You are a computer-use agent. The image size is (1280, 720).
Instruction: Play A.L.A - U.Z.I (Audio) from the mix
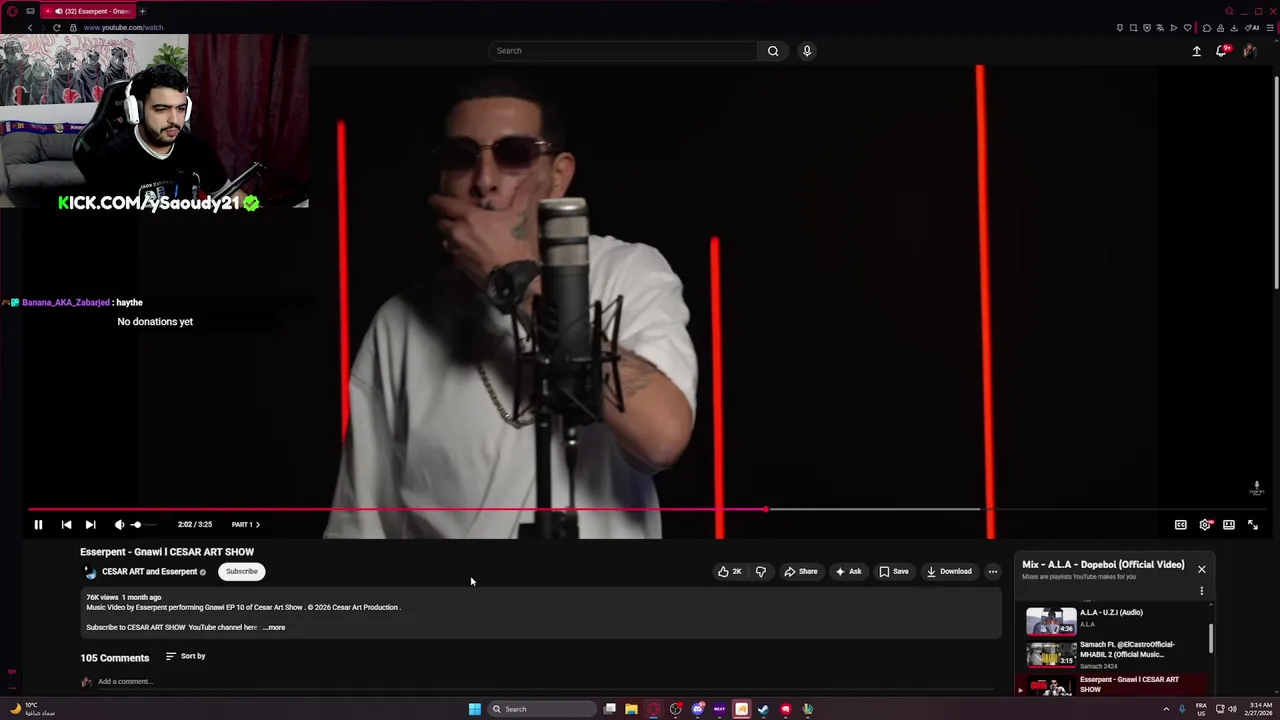tap(1115, 620)
